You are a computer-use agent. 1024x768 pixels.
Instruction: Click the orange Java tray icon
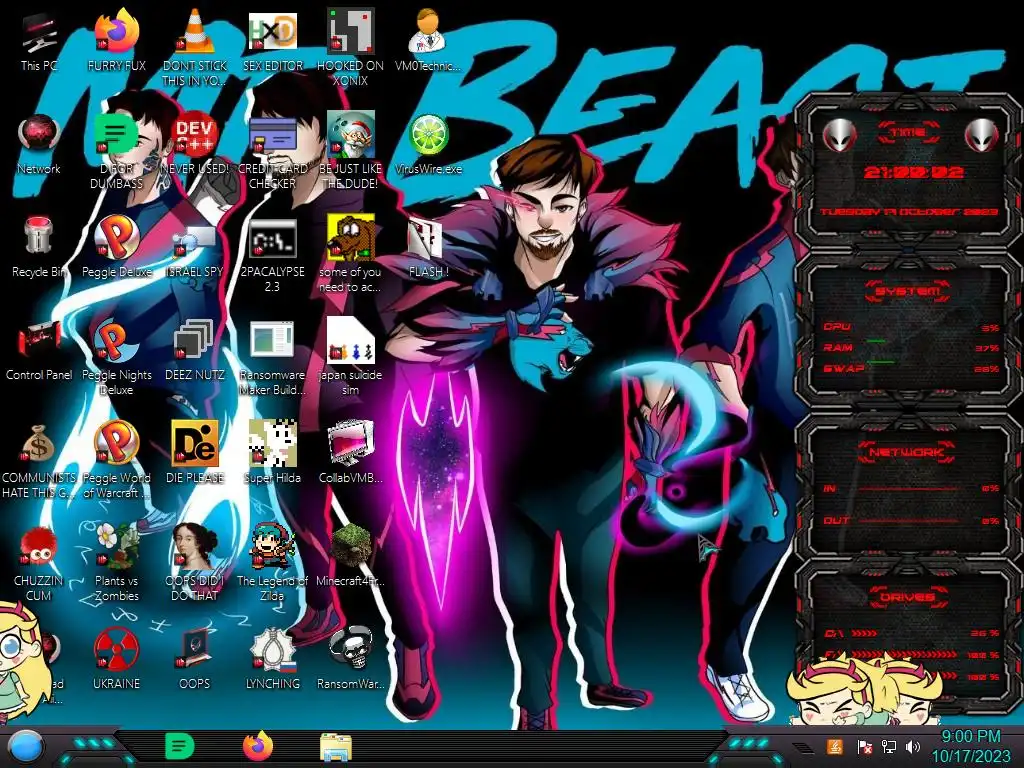(834, 746)
